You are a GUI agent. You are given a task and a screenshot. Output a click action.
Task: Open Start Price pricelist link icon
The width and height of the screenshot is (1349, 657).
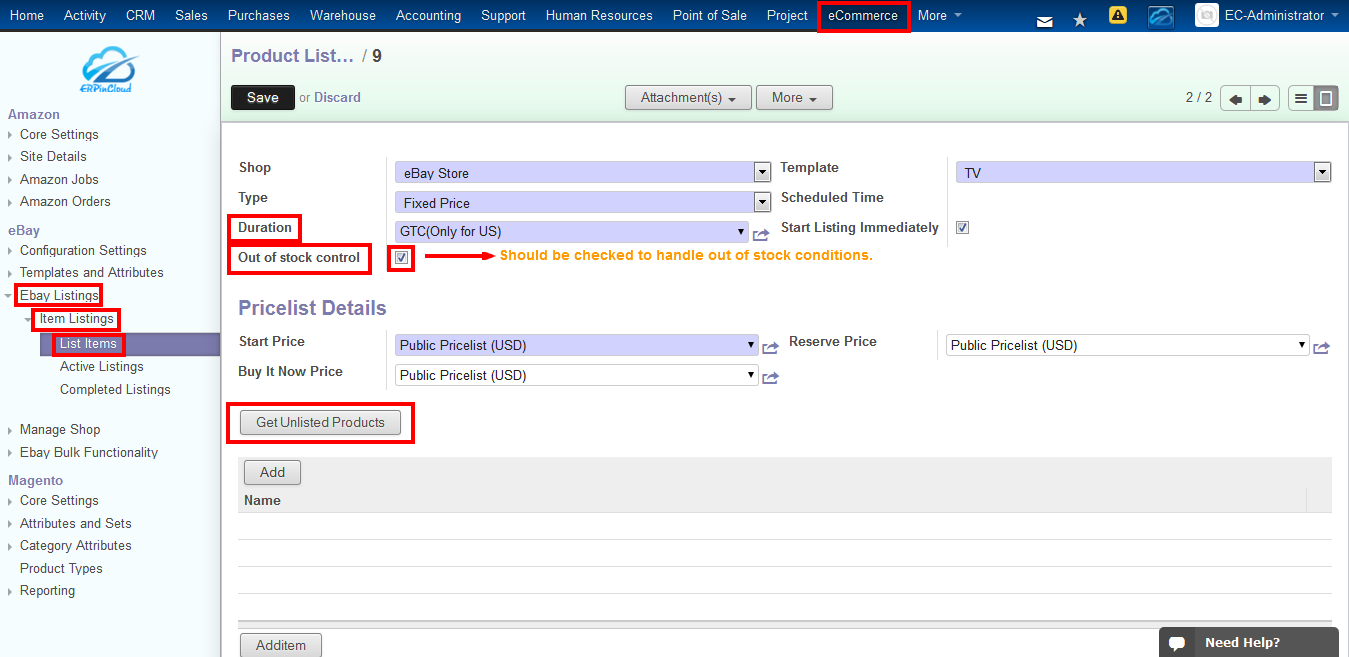tap(770, 348)
